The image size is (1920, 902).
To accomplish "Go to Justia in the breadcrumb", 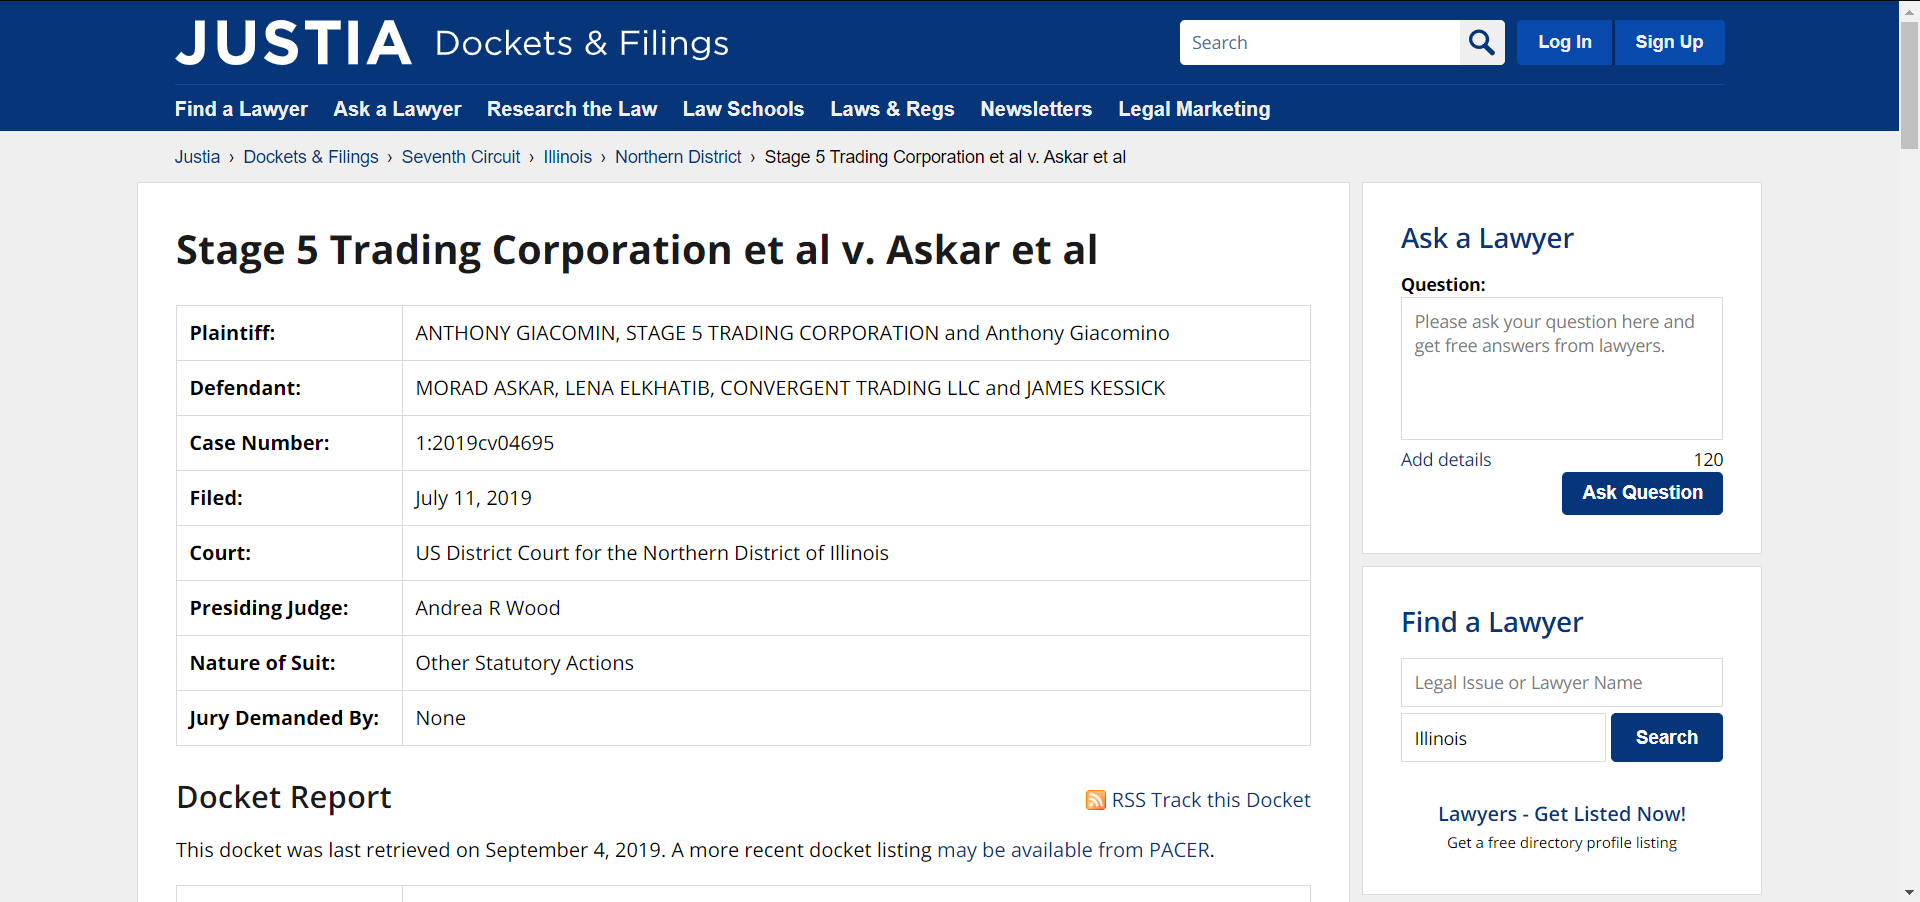I will [197, 157].
